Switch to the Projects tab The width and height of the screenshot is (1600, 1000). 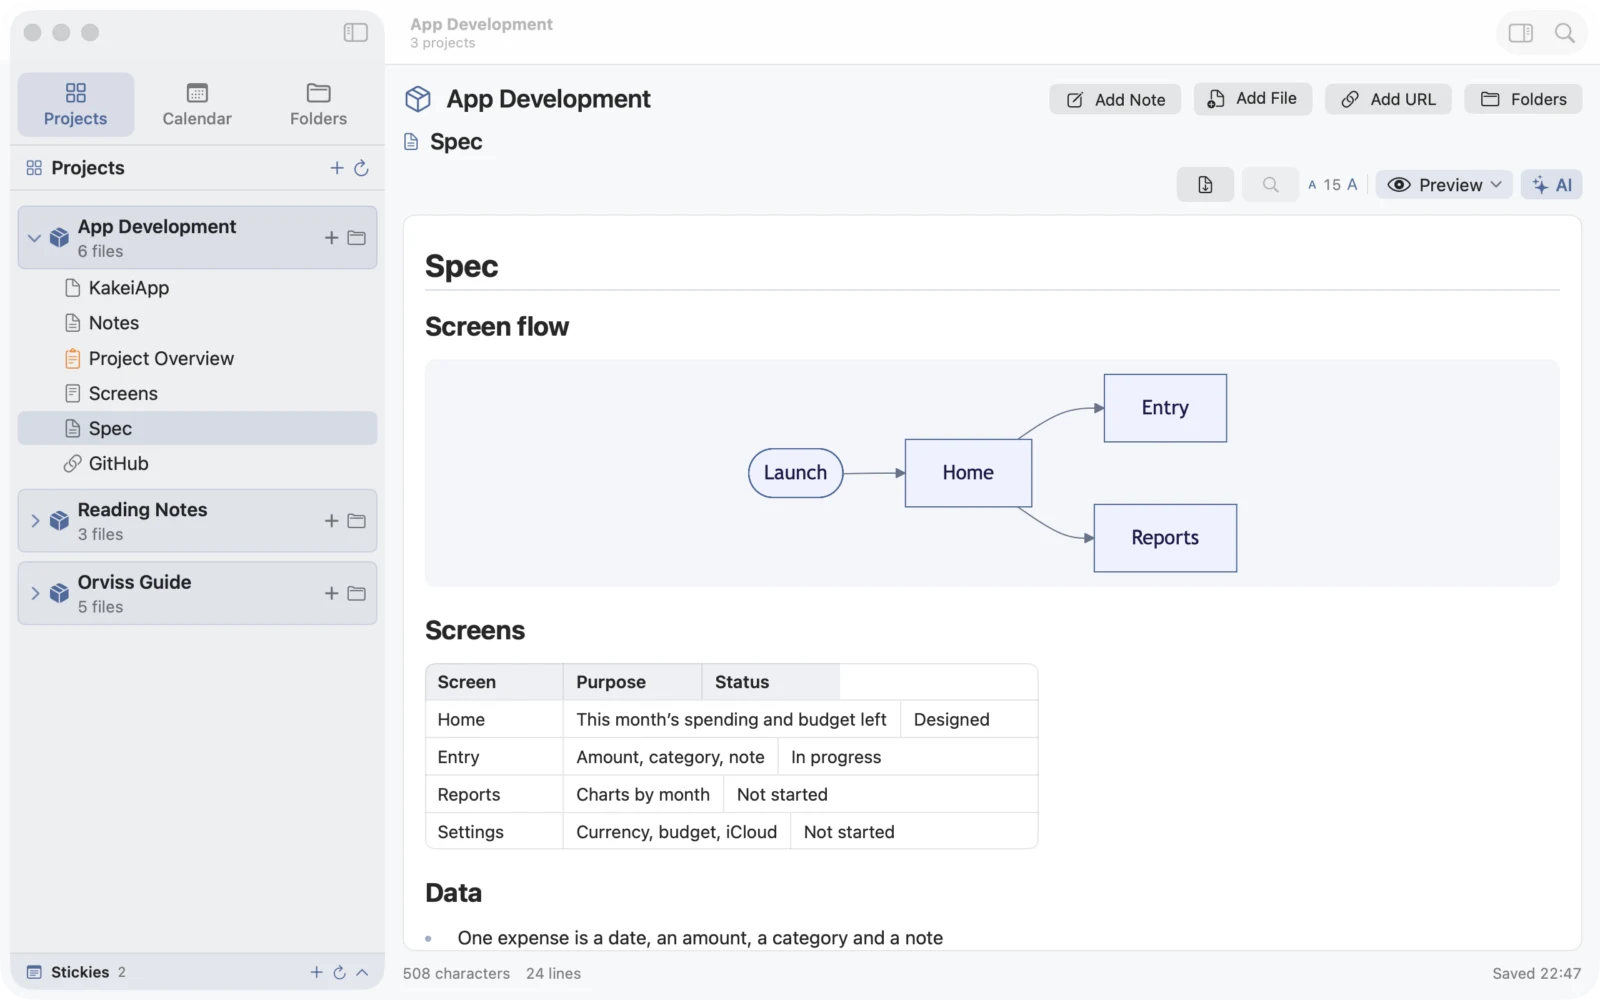76,104
